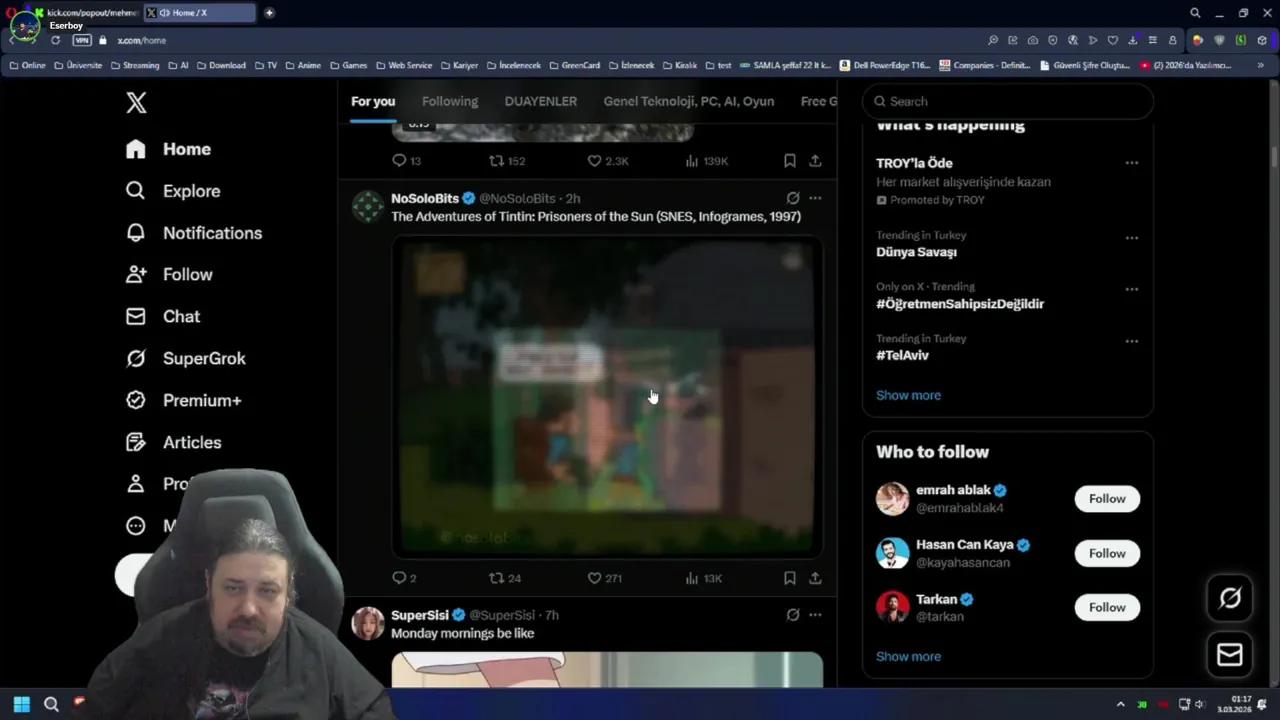The image size is (1280, 720).
Task: Open Notifications in the sidebar
Action: [193, 233]
